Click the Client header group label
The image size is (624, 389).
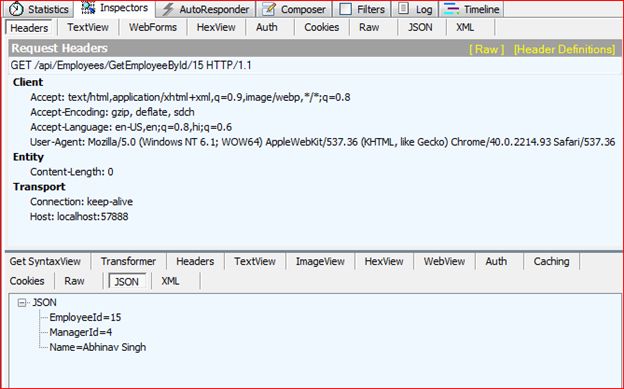28,82
